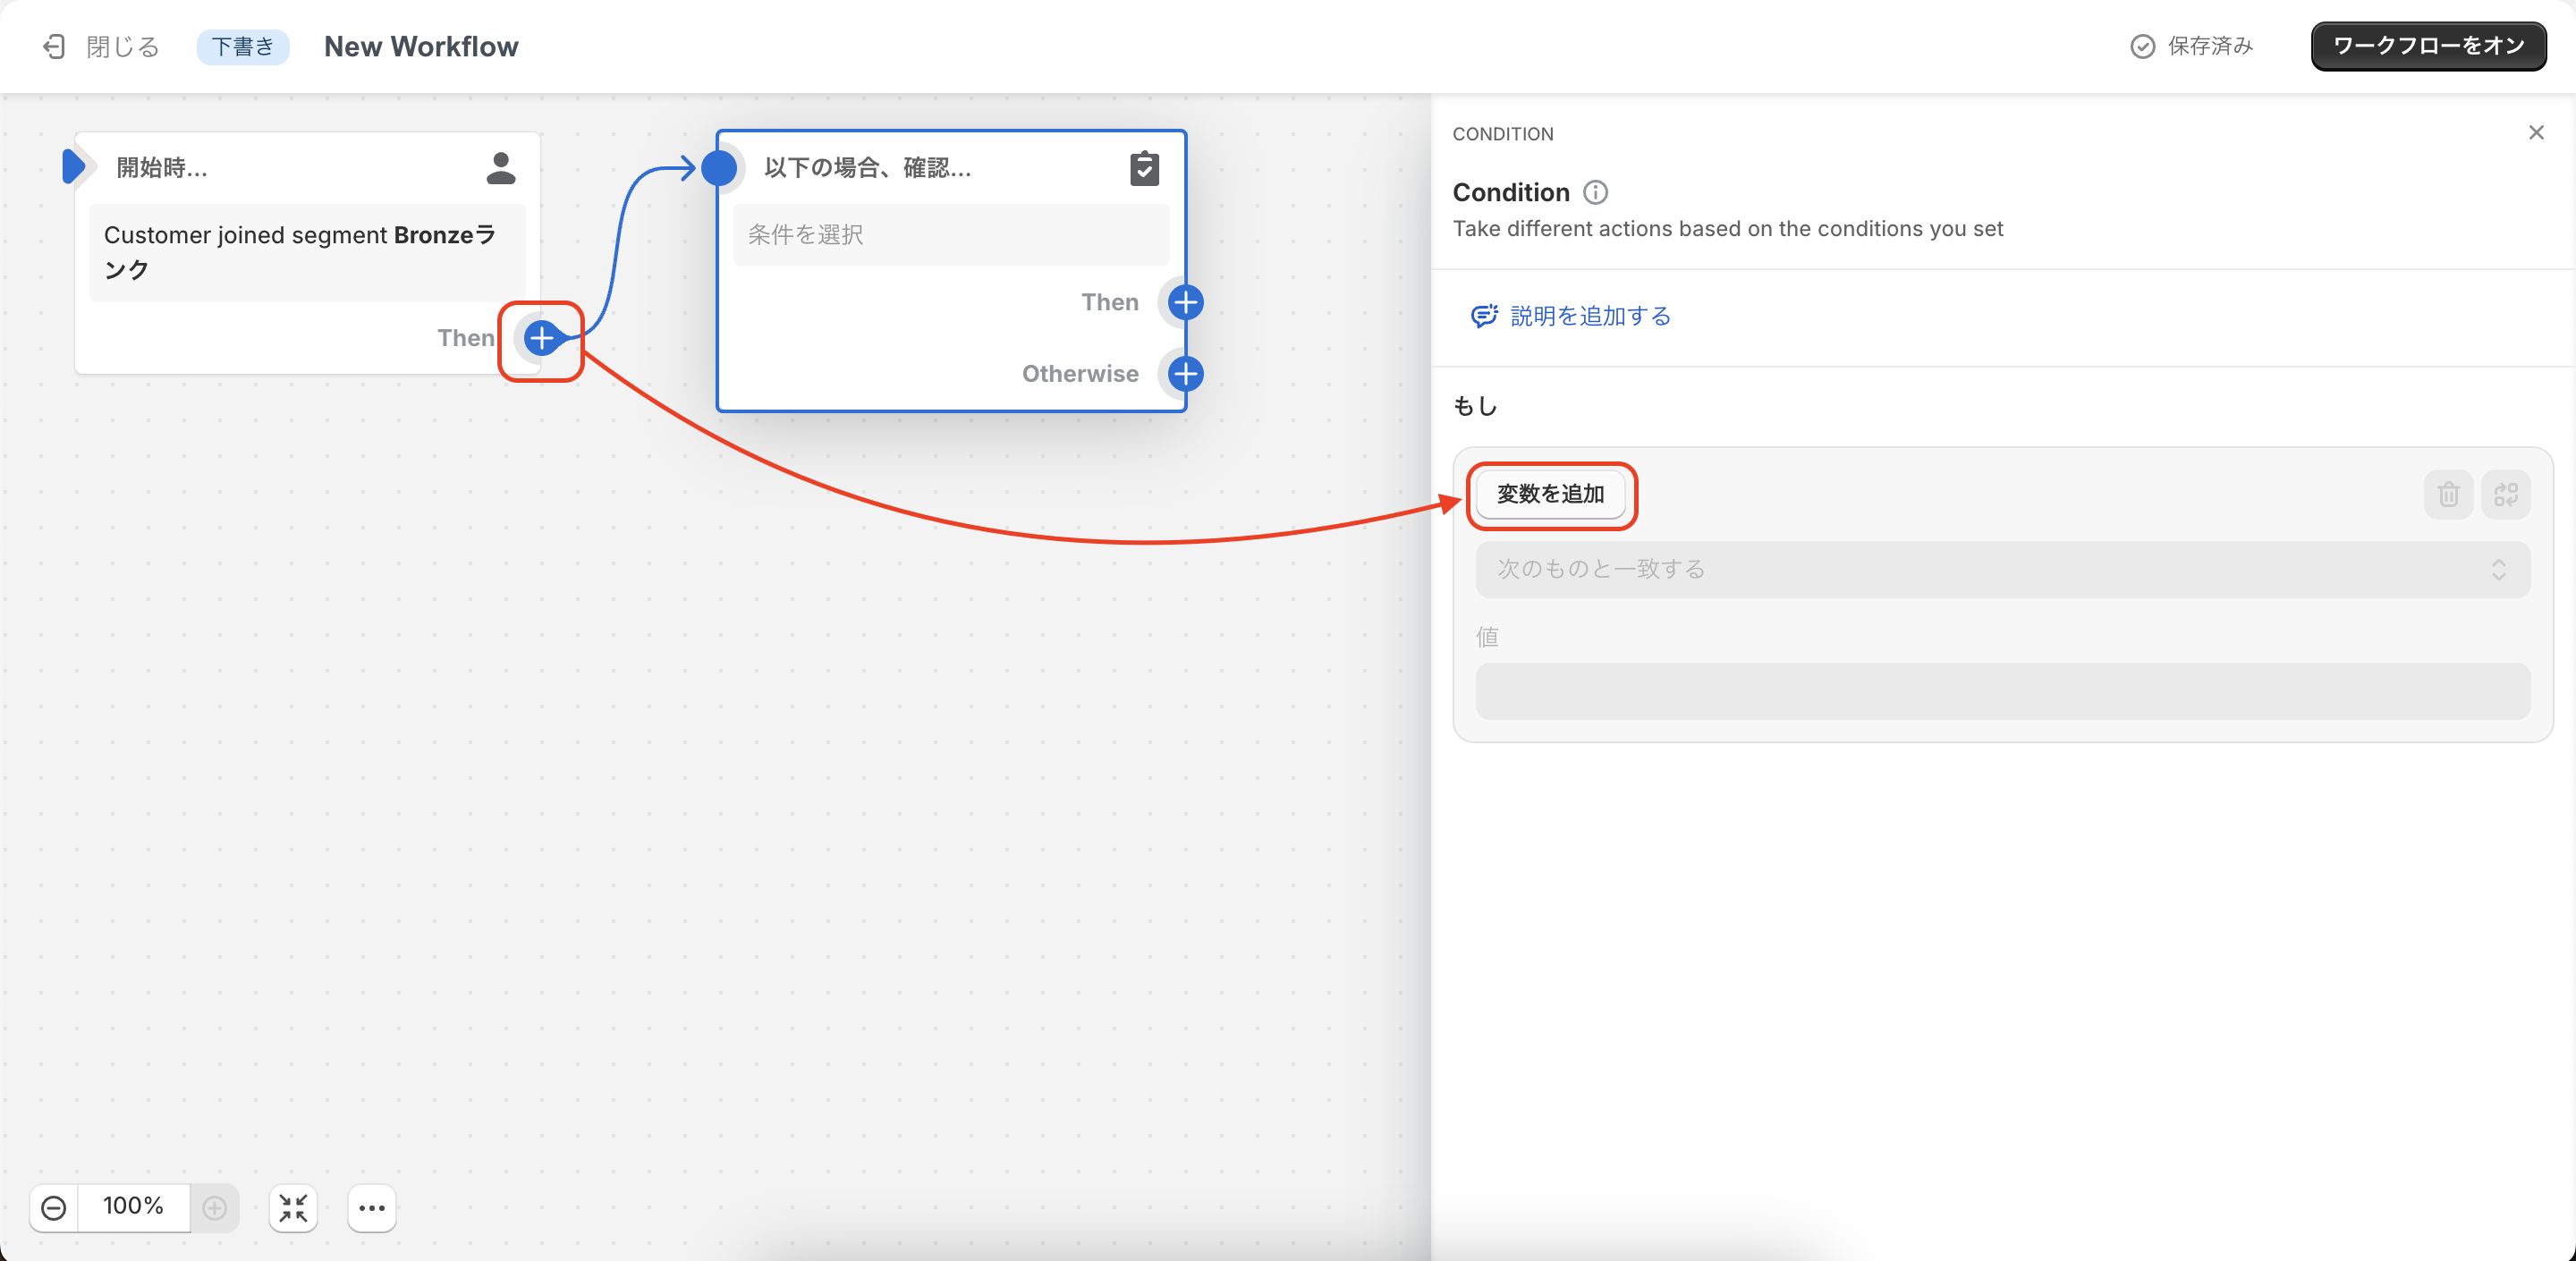Open the three-dot more options menu
This screenshot has width=2576, height=1261.
coord(372,1208)
